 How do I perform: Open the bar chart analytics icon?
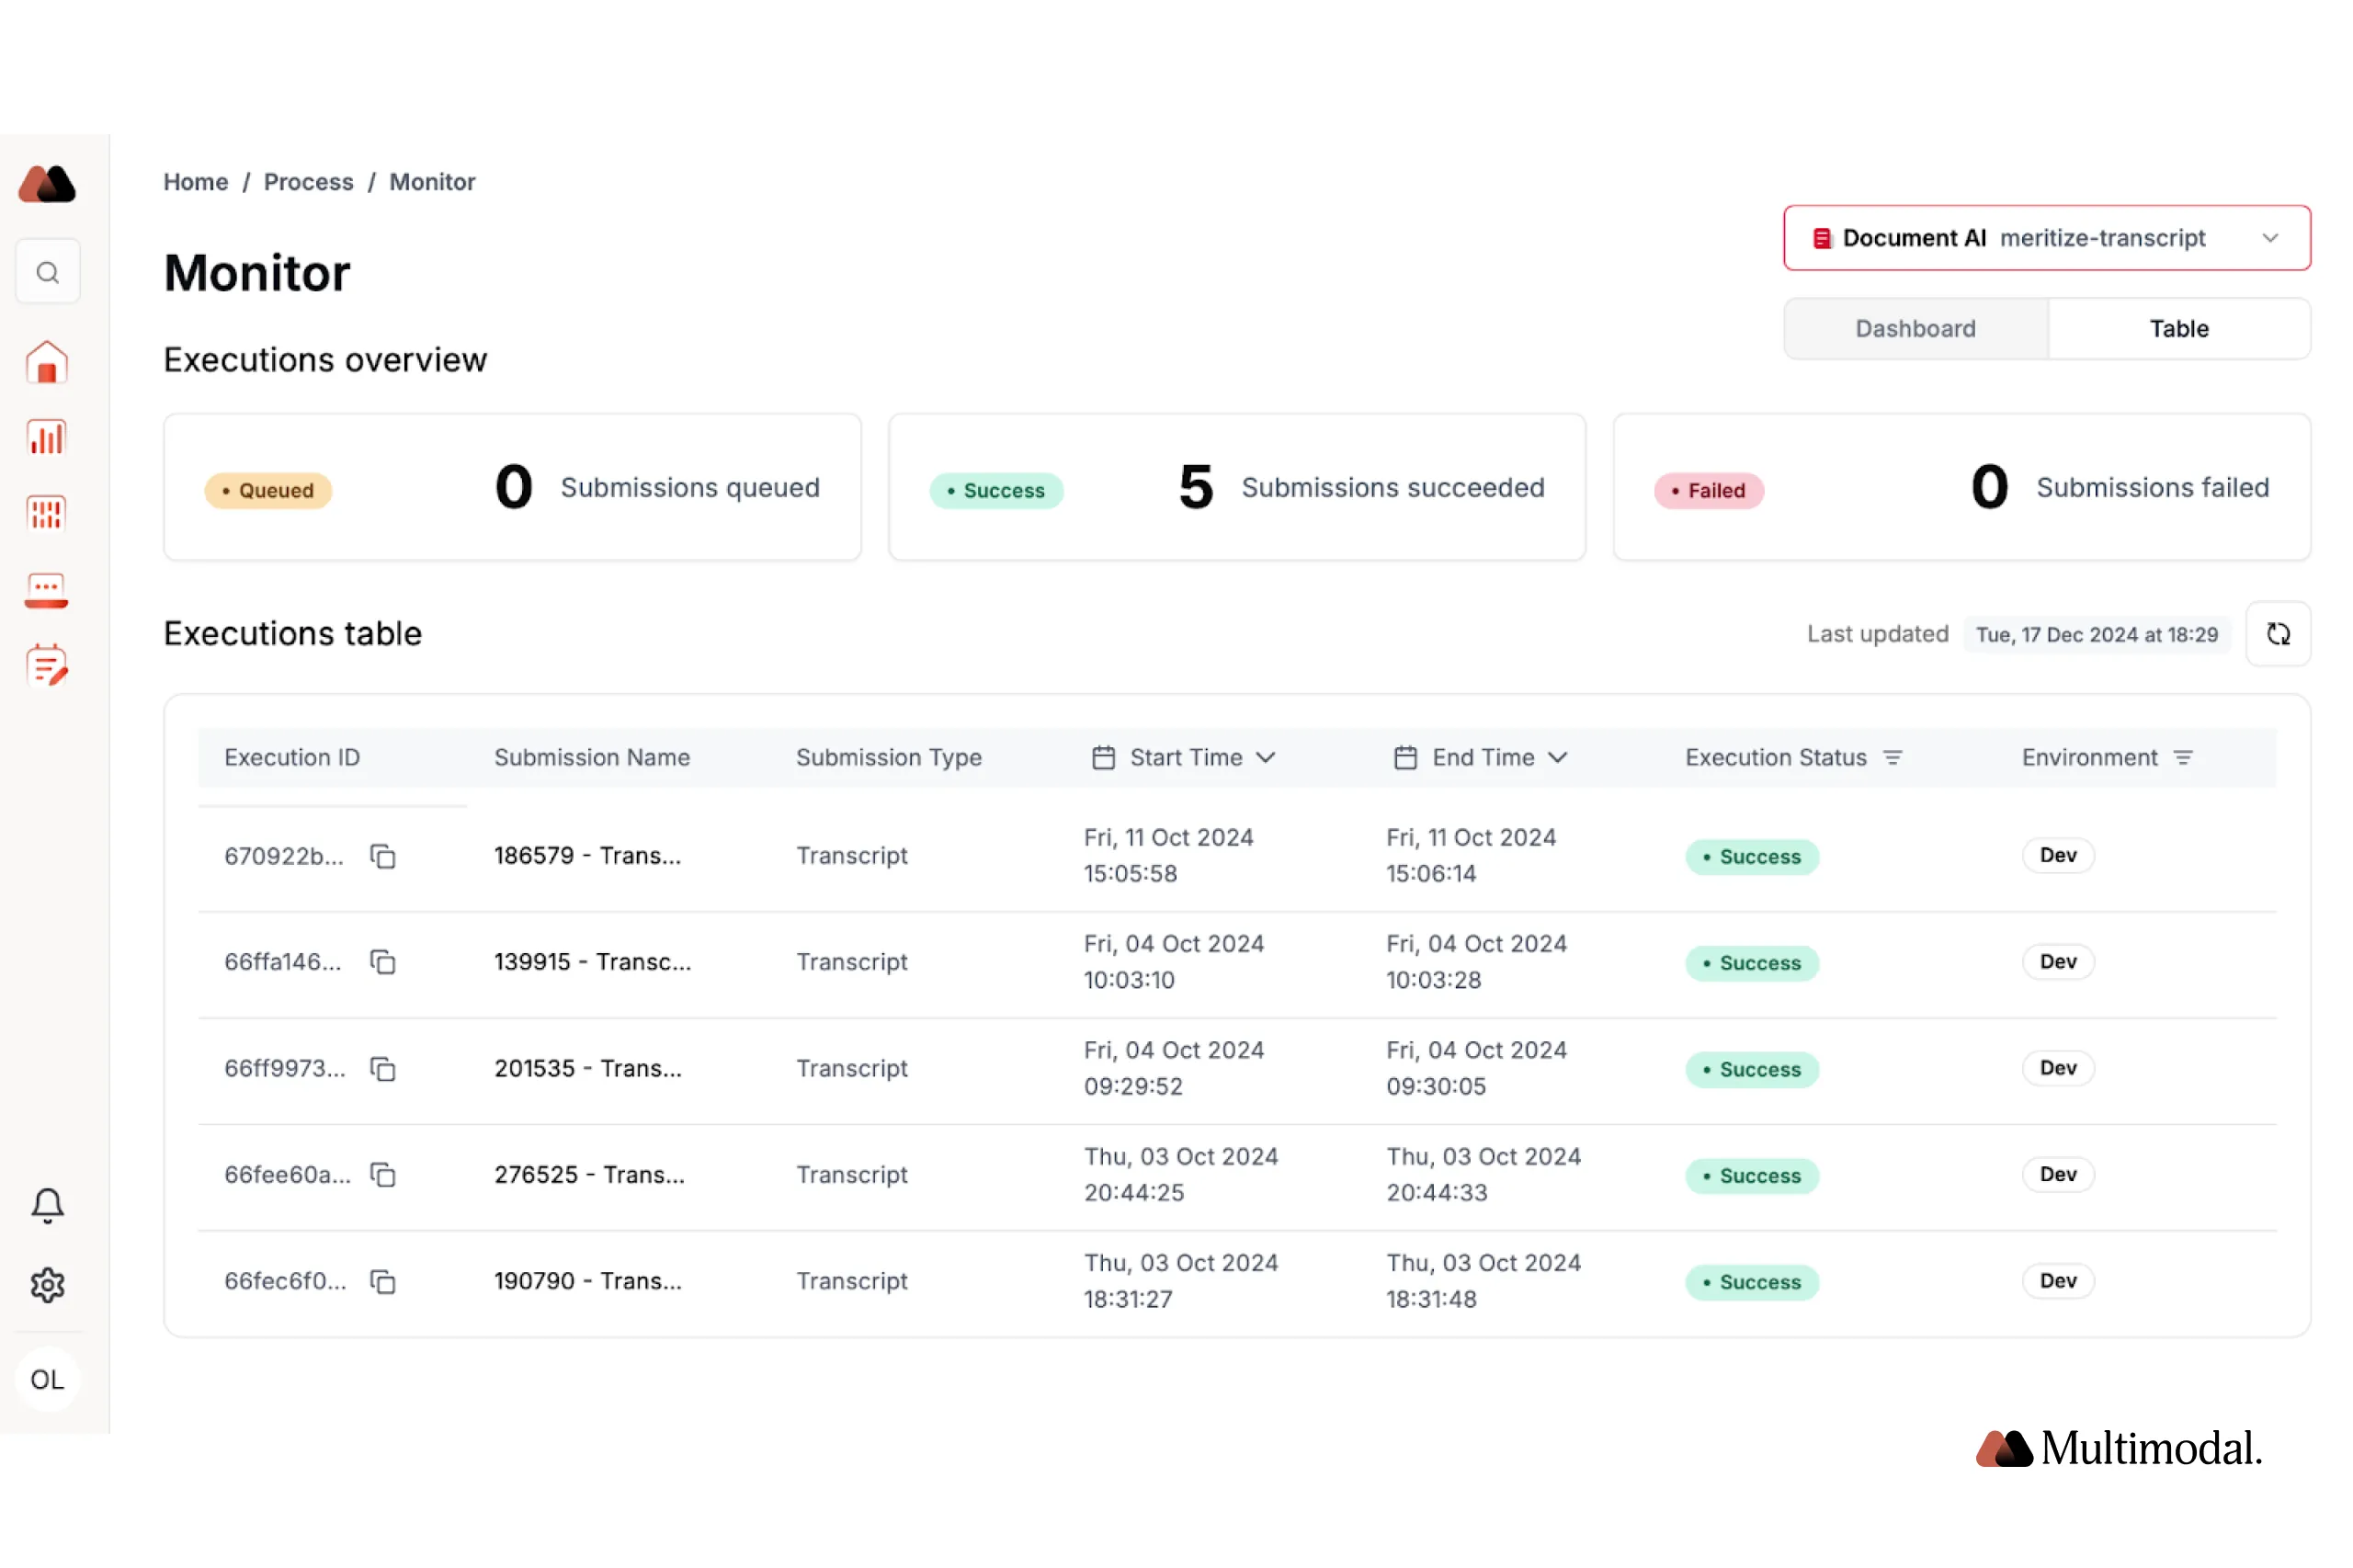pyautogui.click(x=47, y=438)
